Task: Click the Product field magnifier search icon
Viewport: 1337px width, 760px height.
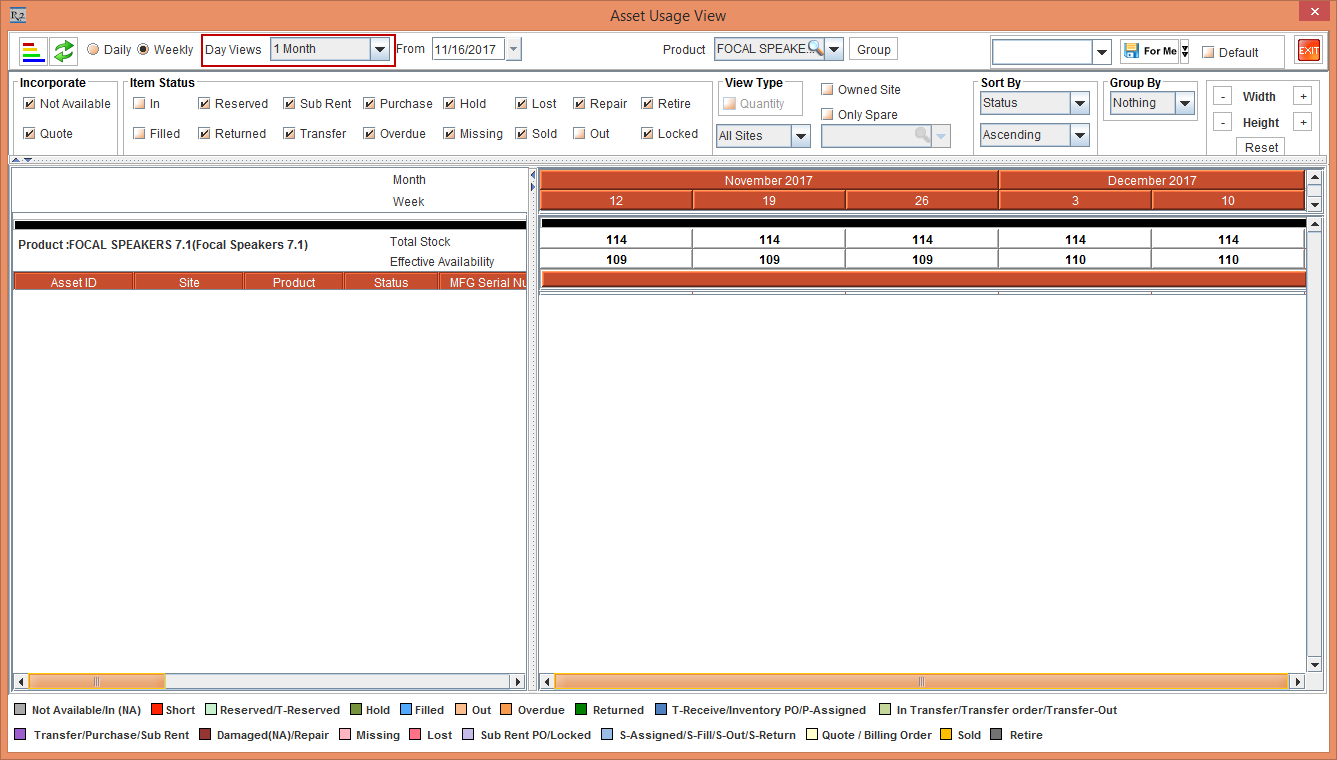Action: 816,49
